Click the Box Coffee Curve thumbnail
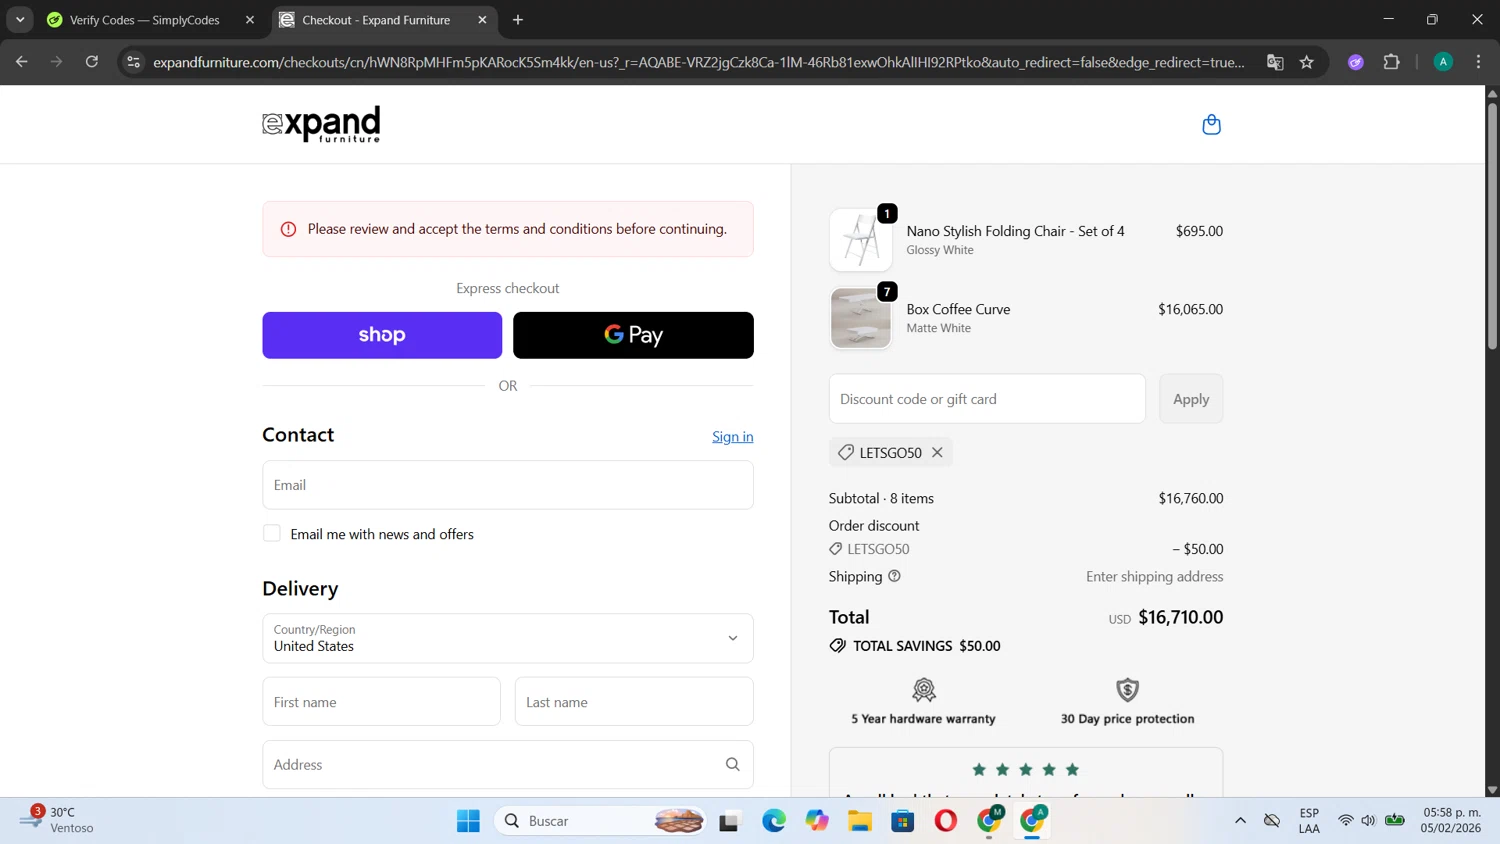The width and height of the screenshot is (1500, 844). click(x=861, y=318)
